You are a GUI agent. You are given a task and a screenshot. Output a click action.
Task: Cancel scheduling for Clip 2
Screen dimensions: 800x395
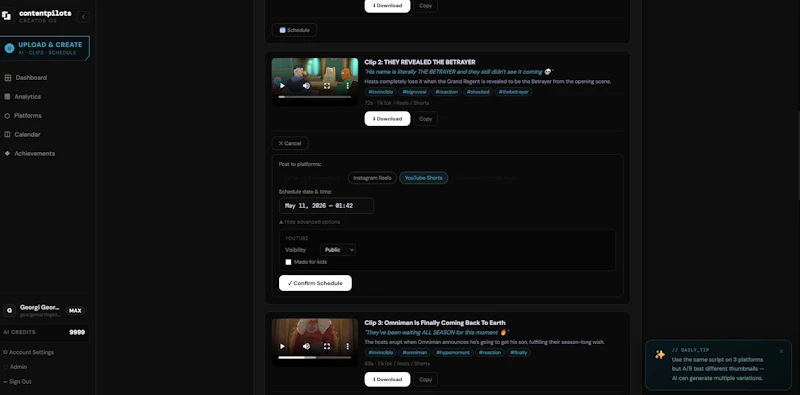coord(290,143)
